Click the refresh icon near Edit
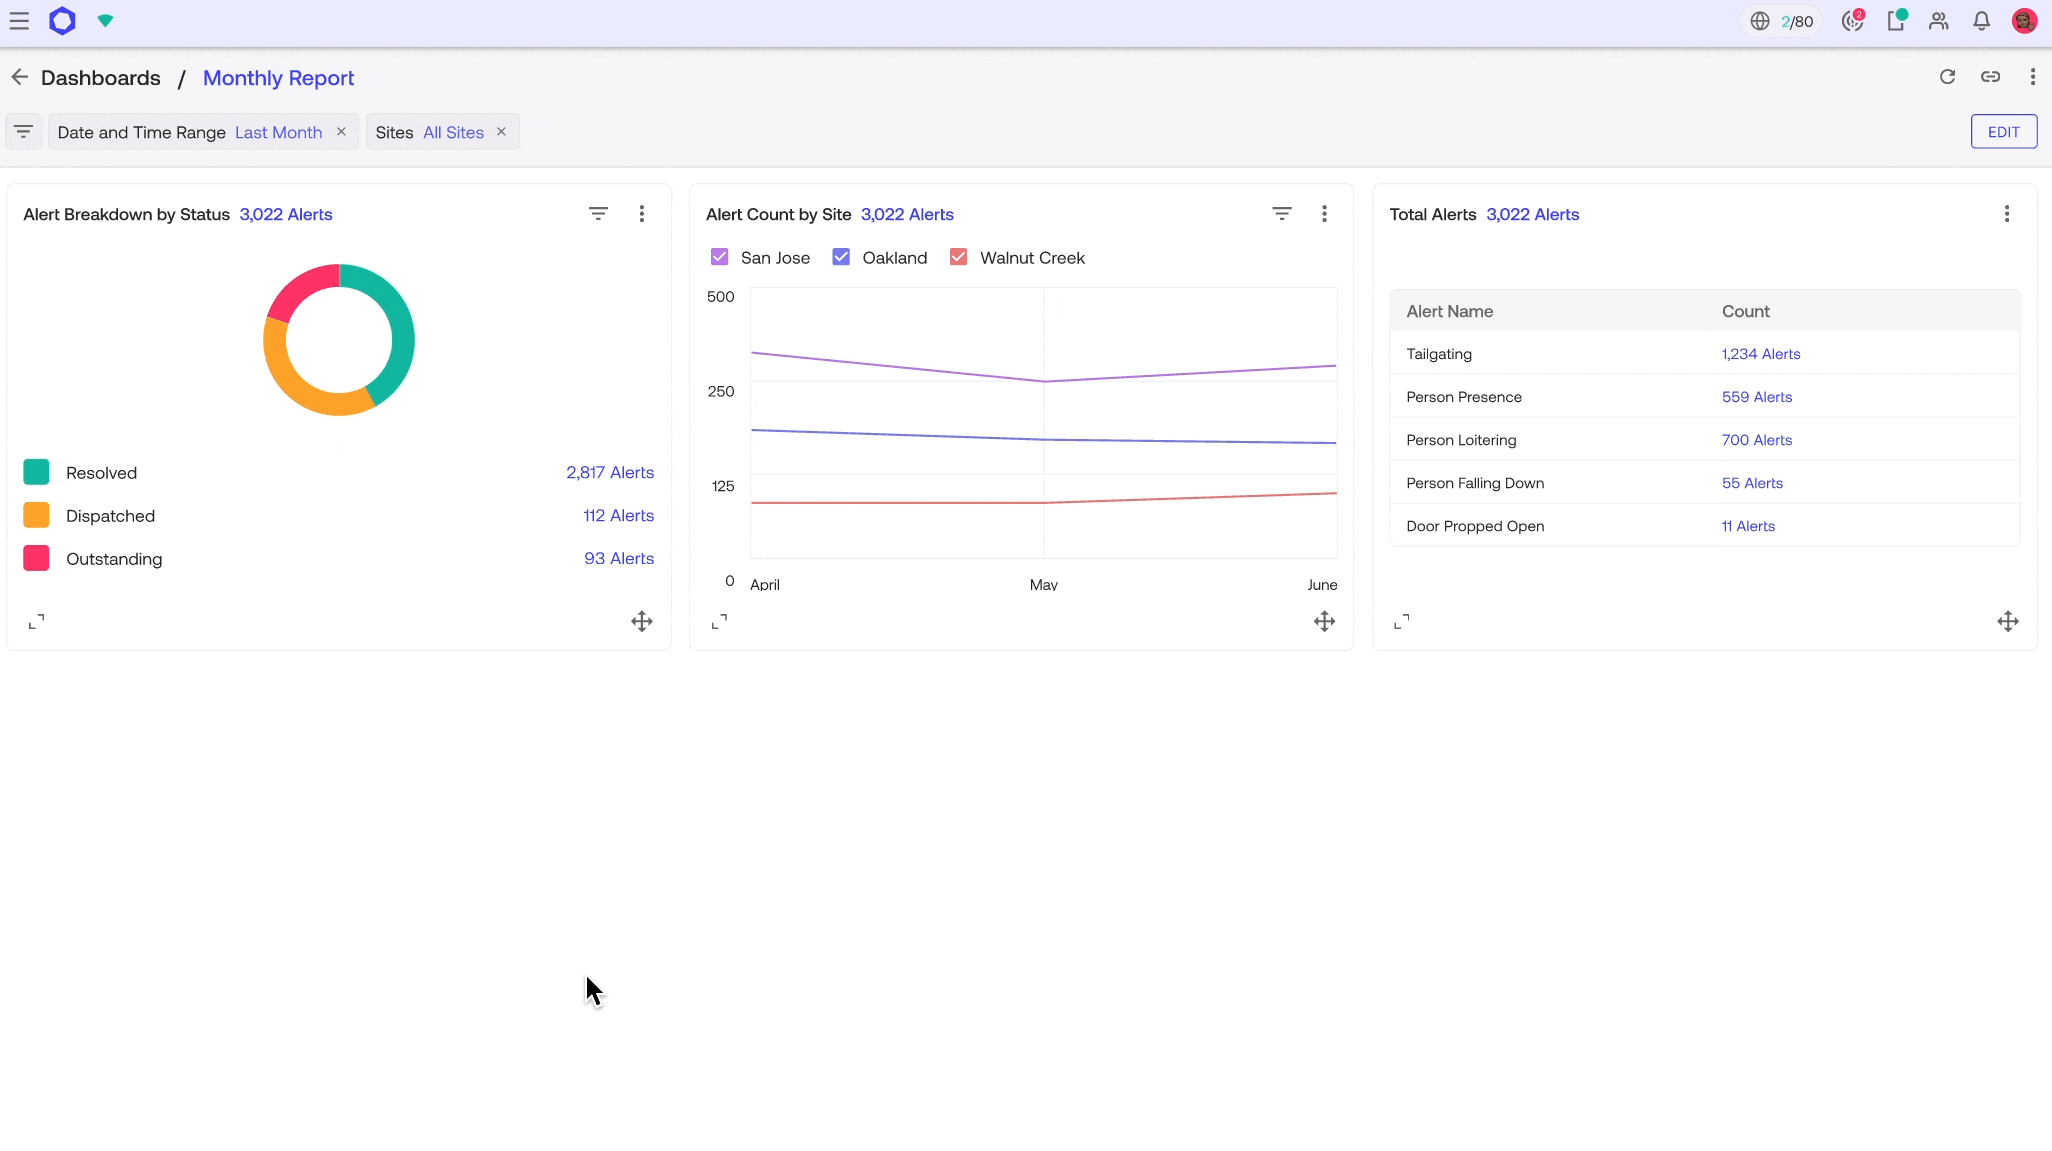 point(1948,76)
